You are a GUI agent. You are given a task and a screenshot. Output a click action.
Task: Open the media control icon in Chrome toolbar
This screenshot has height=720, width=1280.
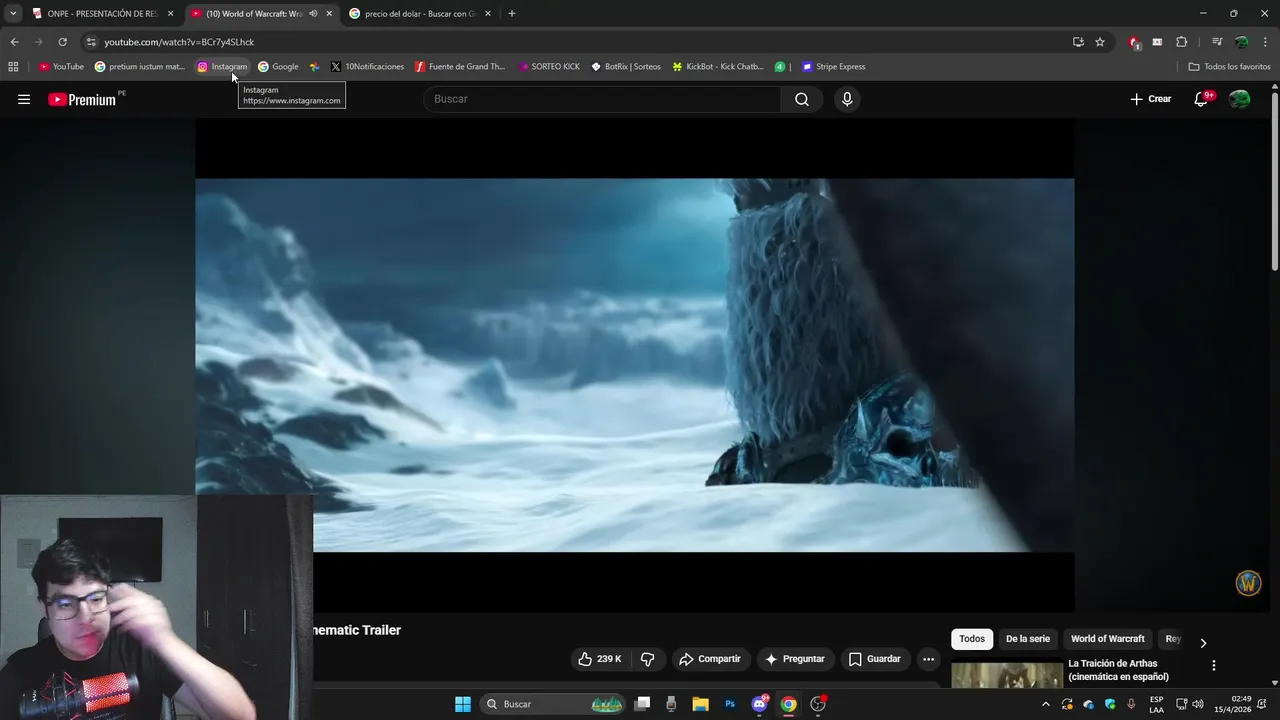pos(1217,42)
